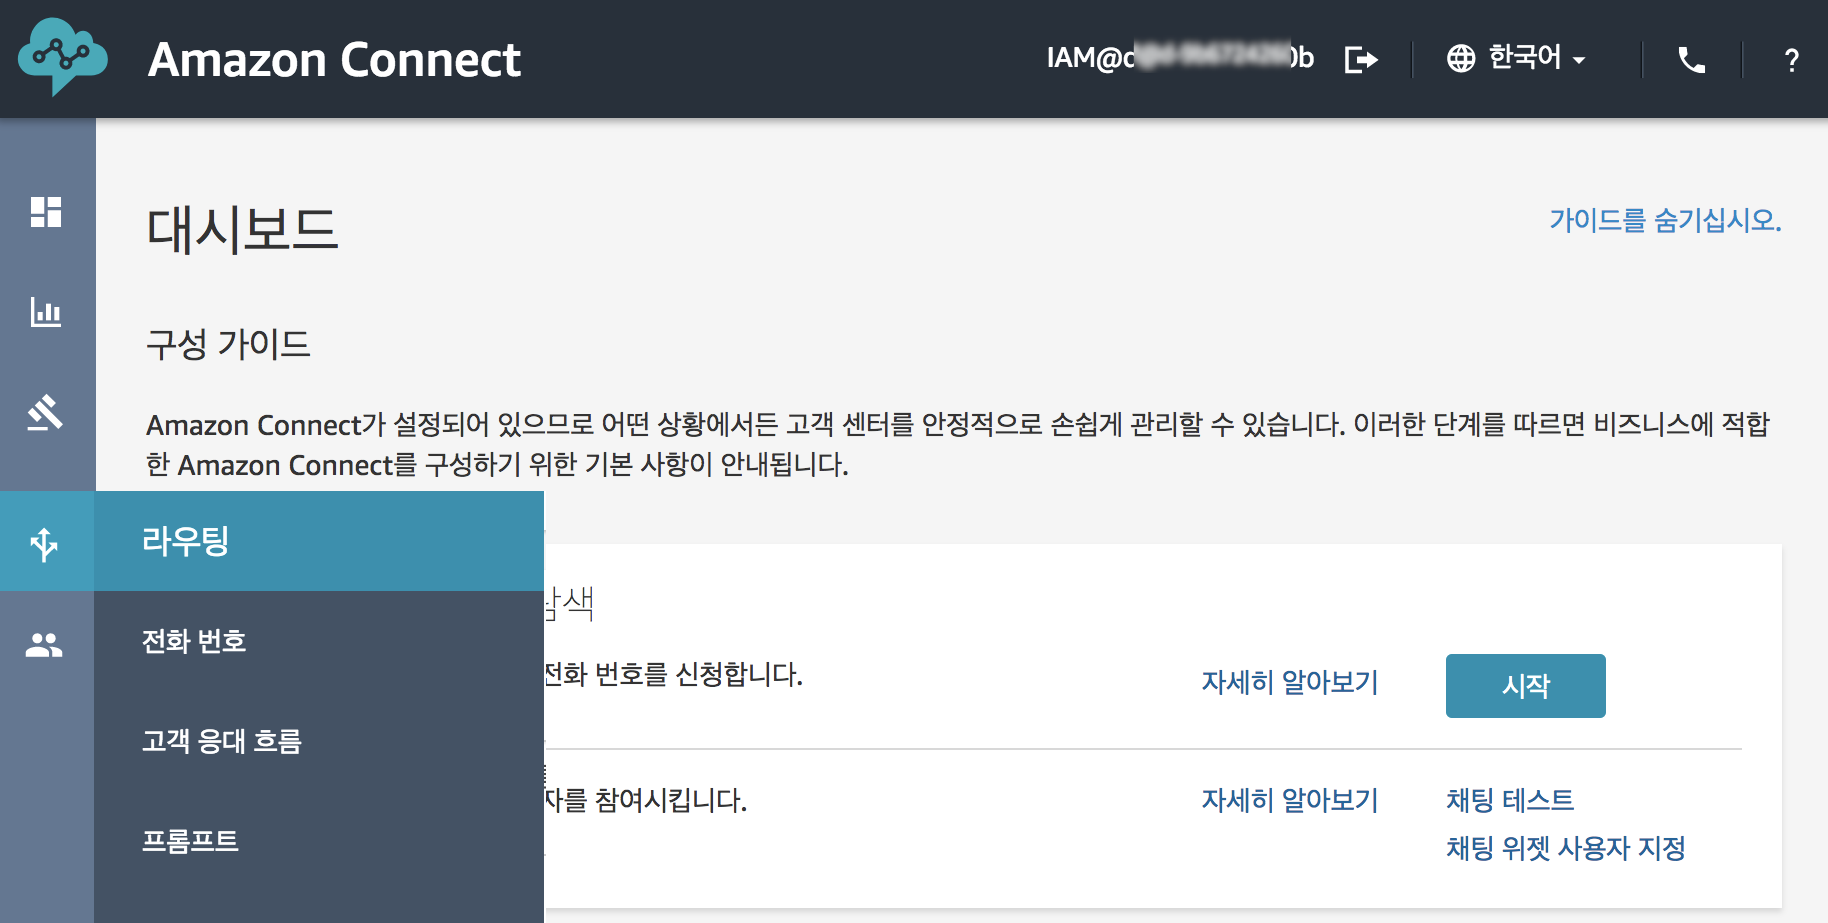
Task: Open 자세히 알아보기 link beside 채팅 테스트
Action: [x=1290, y=800]
